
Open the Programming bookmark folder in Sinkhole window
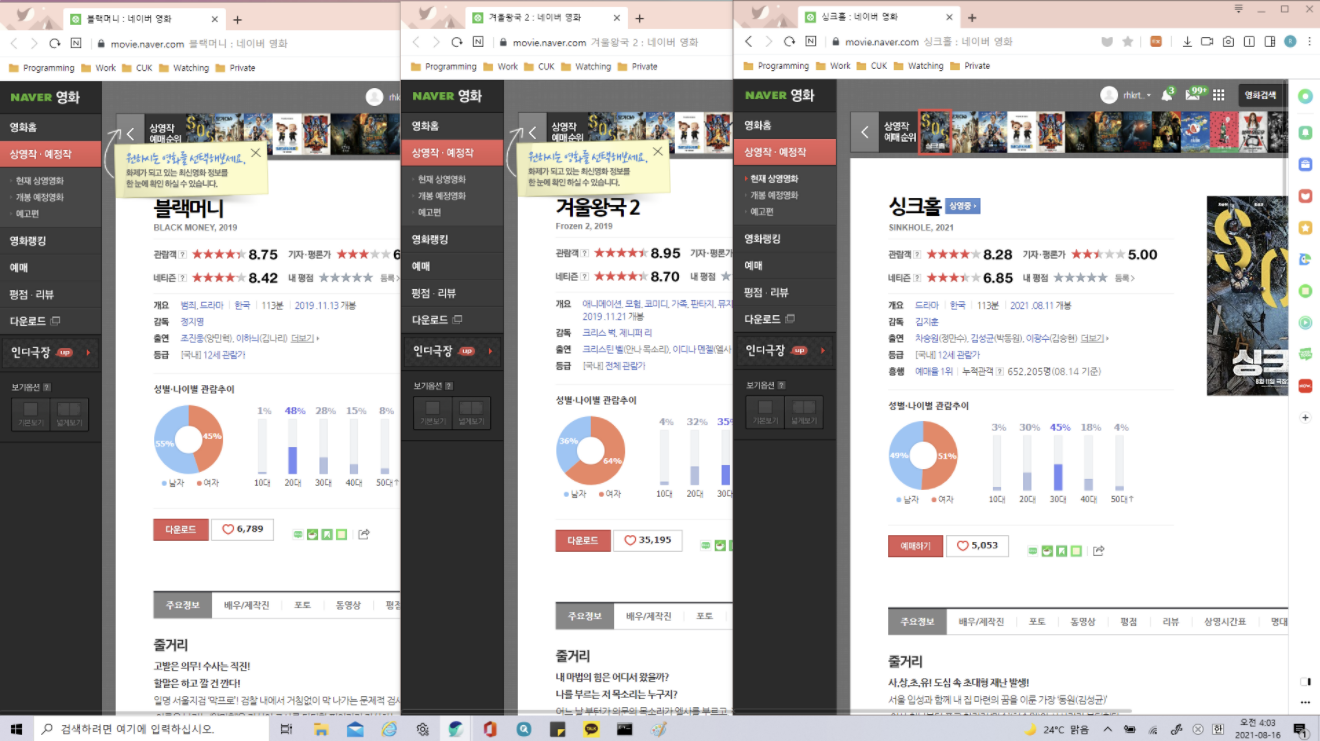coord(775,66)
